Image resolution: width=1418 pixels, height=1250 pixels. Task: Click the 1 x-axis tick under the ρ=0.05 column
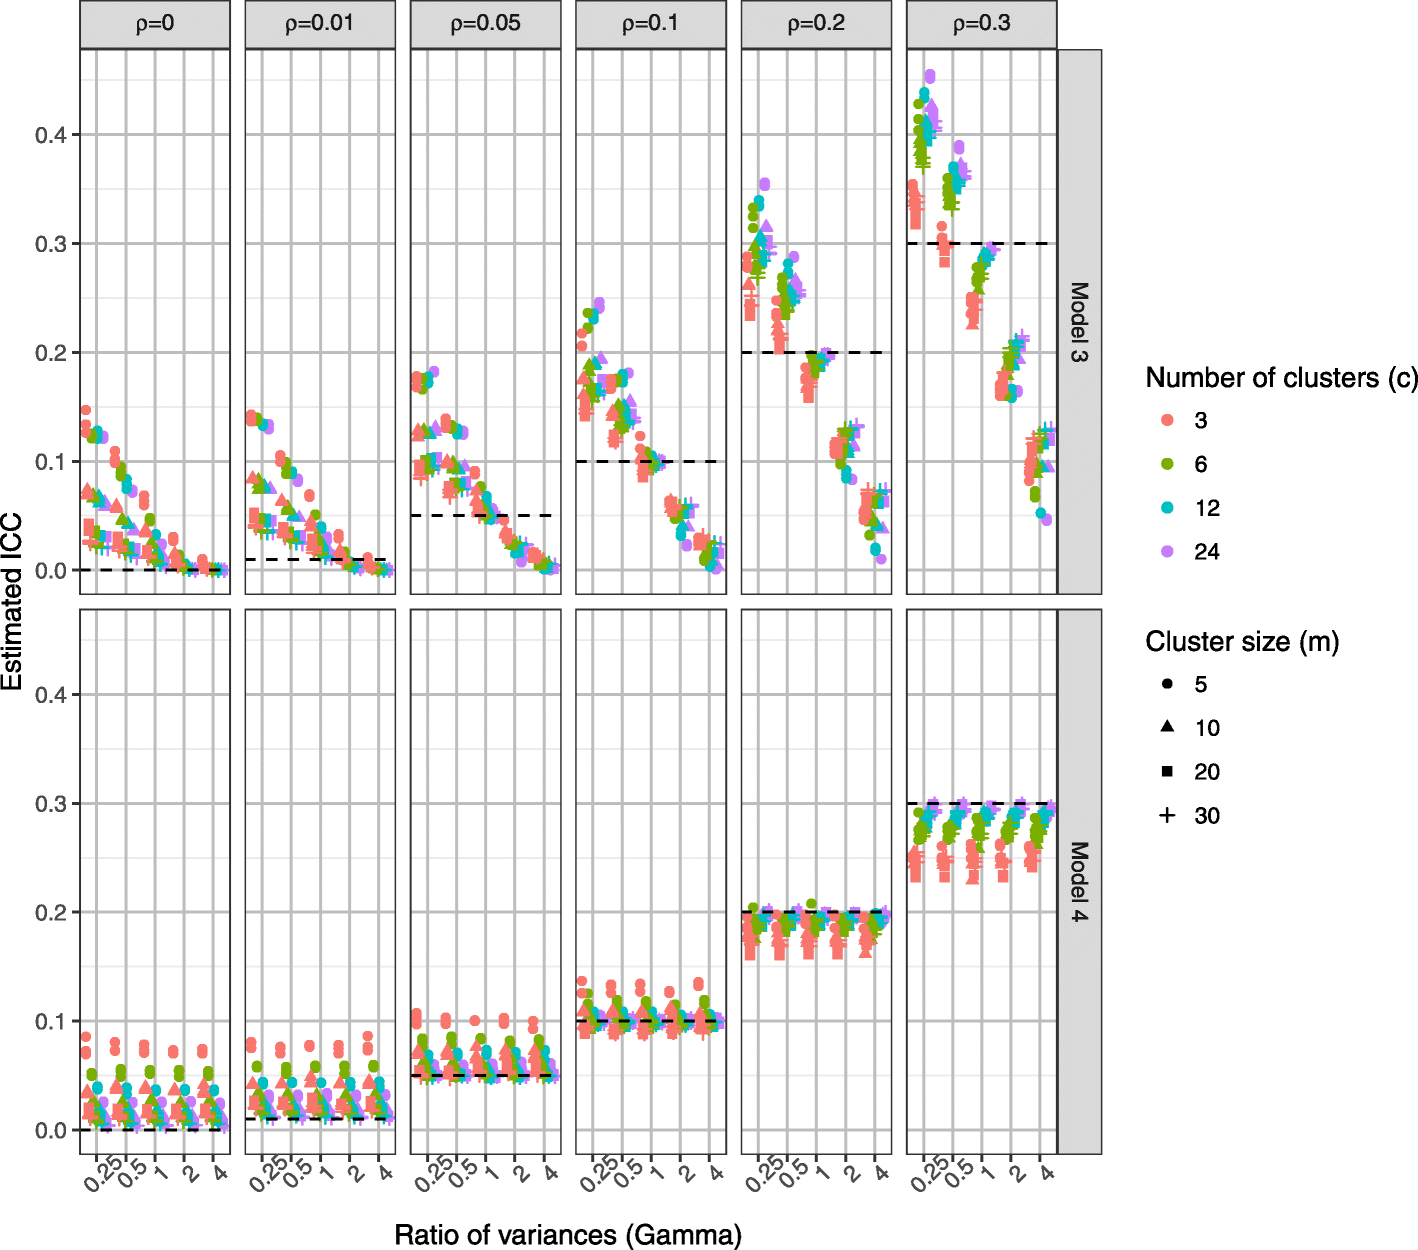point(491,1171)
